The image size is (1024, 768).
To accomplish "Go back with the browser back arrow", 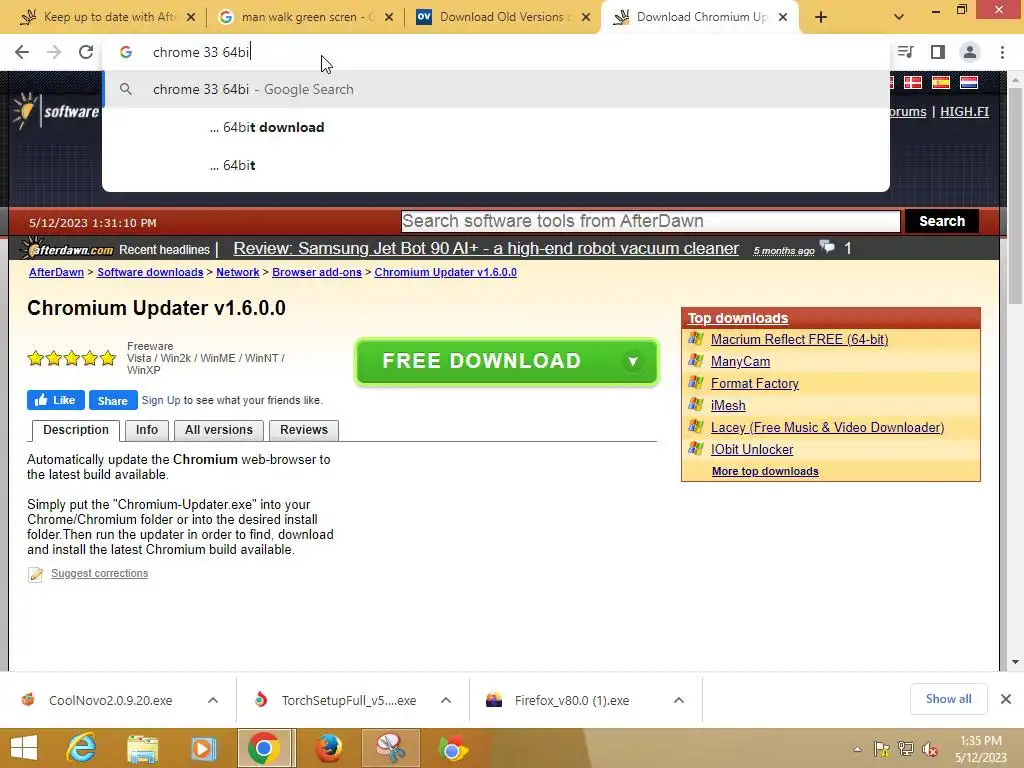I will (22, 52).
